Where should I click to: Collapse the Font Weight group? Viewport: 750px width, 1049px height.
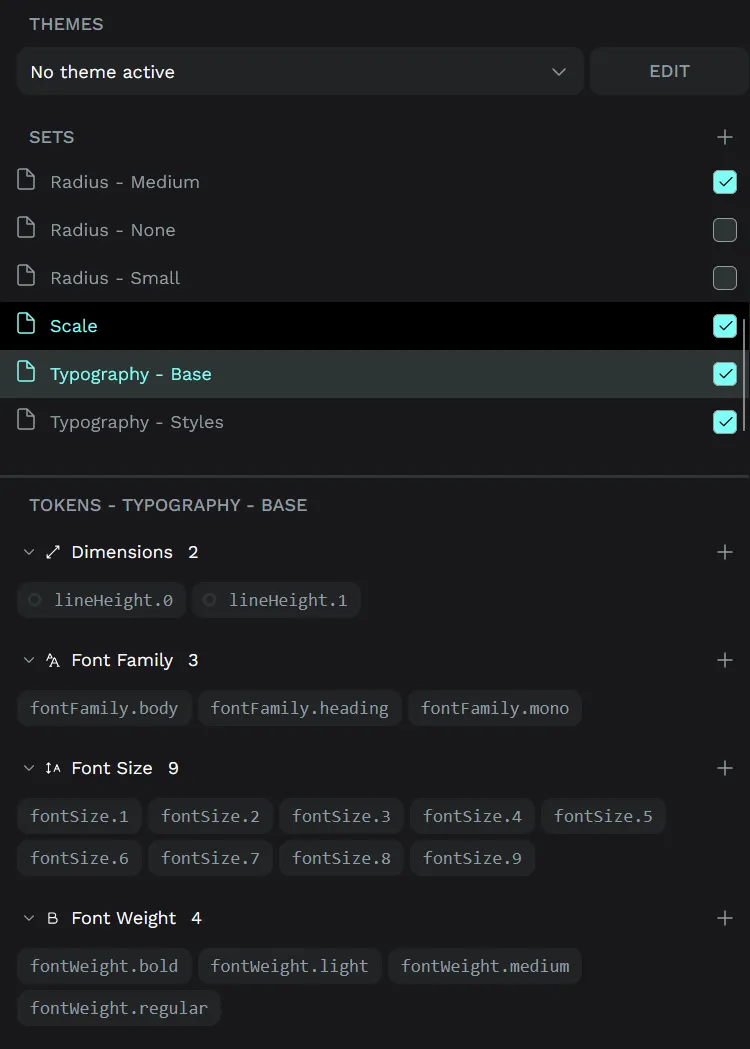coord(28,917)
